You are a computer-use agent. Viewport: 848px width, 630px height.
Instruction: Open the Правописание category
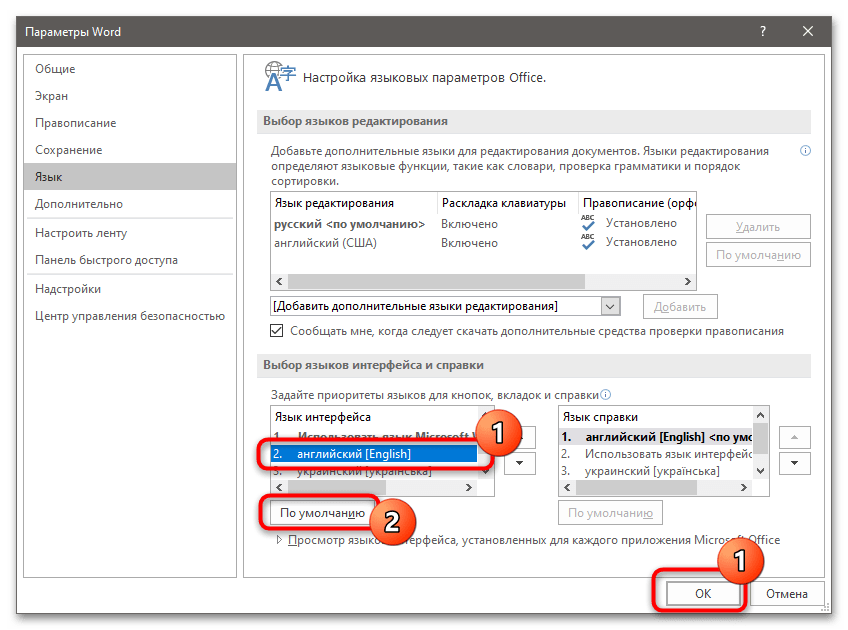76,123
